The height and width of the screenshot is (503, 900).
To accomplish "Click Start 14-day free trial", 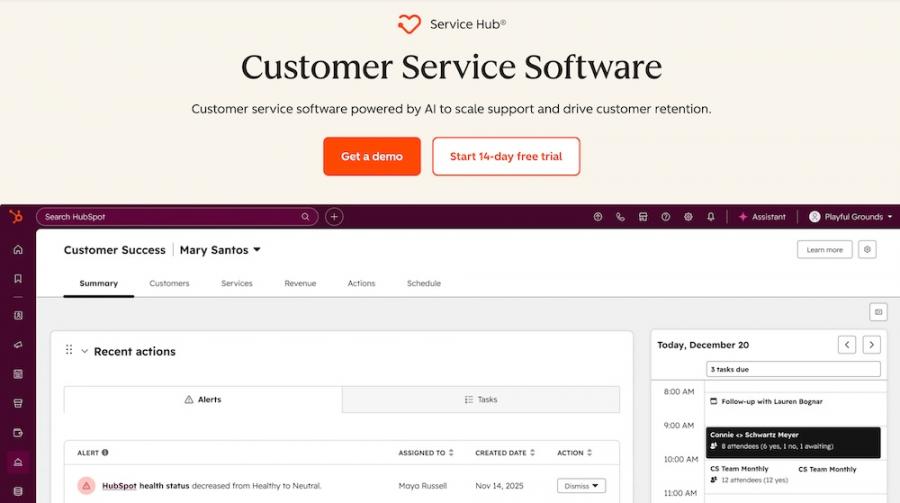I will pos(506,156).
